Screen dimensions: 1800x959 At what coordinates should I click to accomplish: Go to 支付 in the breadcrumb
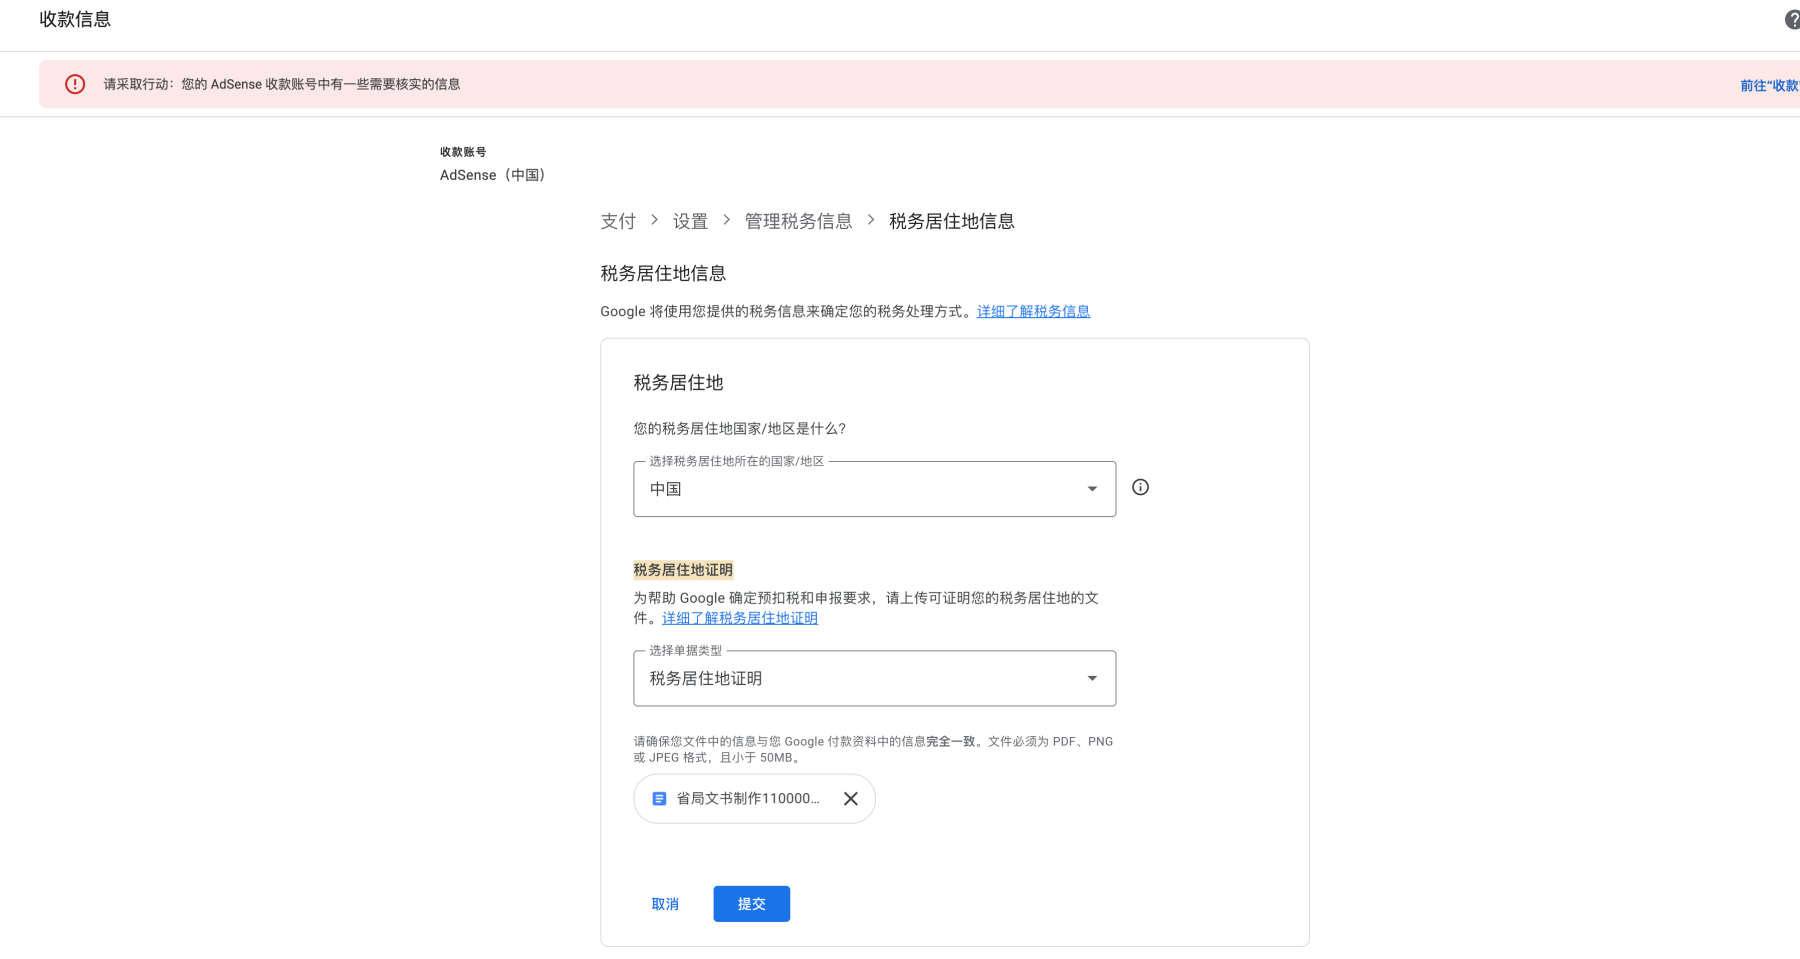point(618,221)
